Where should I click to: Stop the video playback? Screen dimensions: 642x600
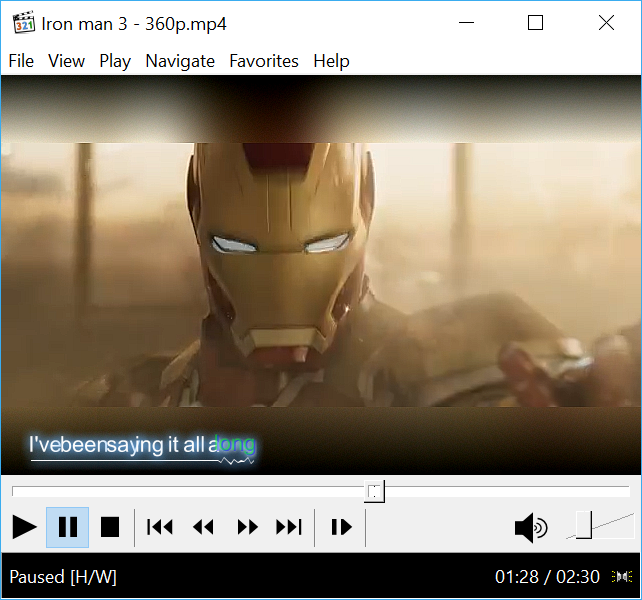[110, 527]
